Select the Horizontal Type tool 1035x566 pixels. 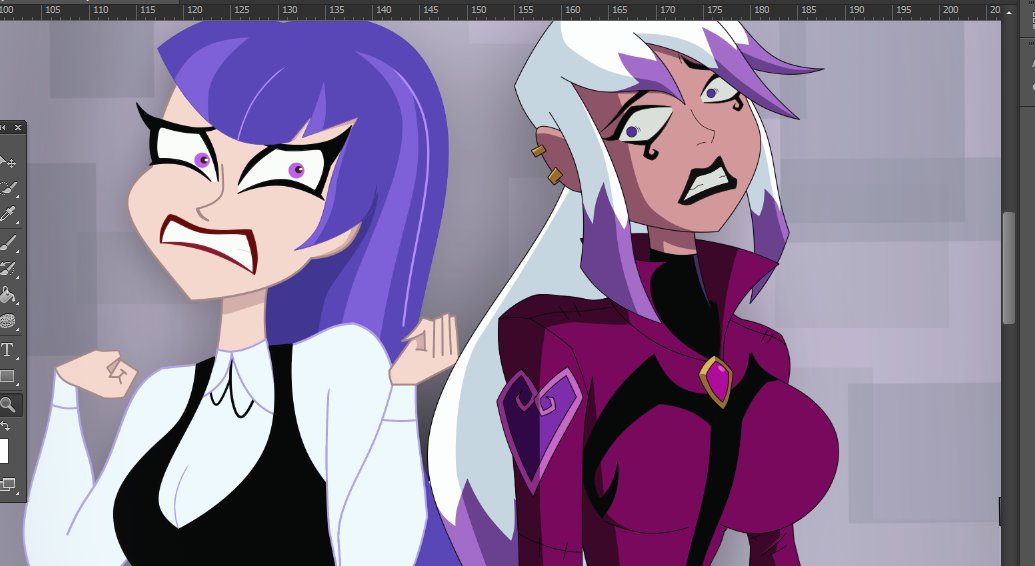point(7,349)
